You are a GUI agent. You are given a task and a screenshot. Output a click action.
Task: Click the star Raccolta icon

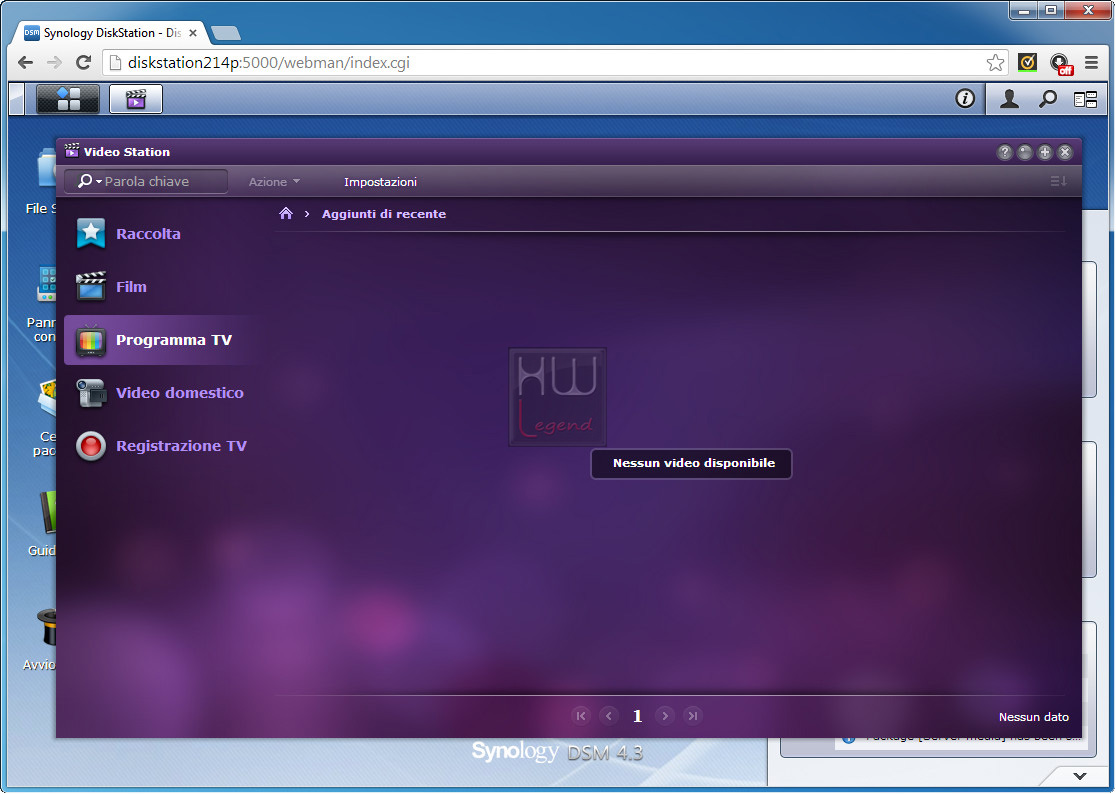click(x=91, y=234)
